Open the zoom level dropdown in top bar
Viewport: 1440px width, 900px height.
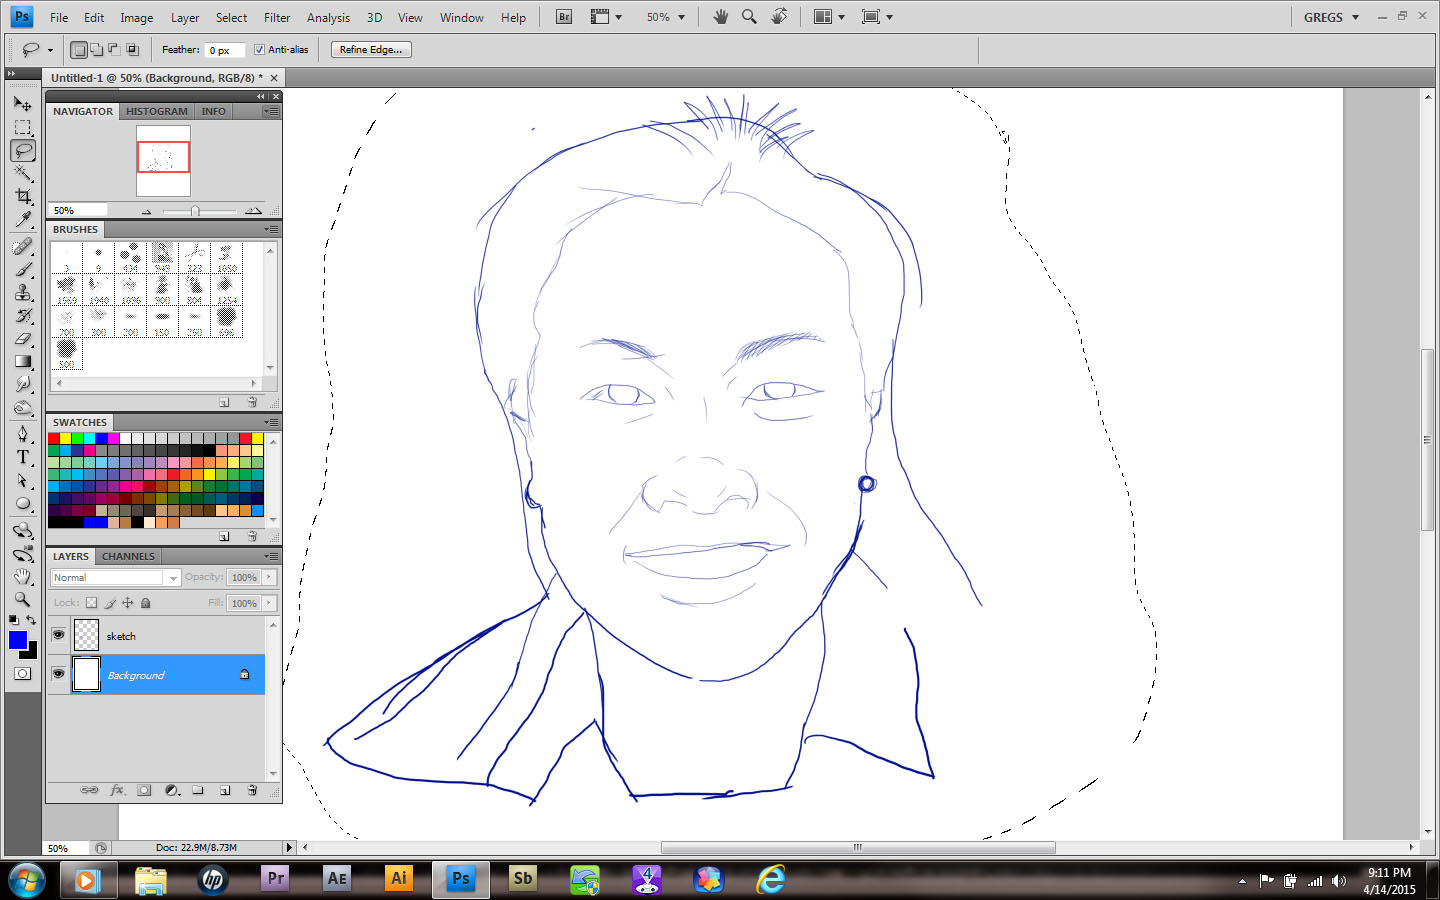[666, 17]
